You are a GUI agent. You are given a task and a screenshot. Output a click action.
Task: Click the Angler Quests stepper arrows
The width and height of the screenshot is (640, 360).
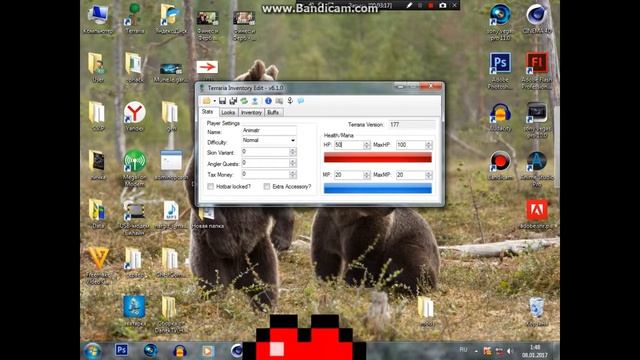293,163
